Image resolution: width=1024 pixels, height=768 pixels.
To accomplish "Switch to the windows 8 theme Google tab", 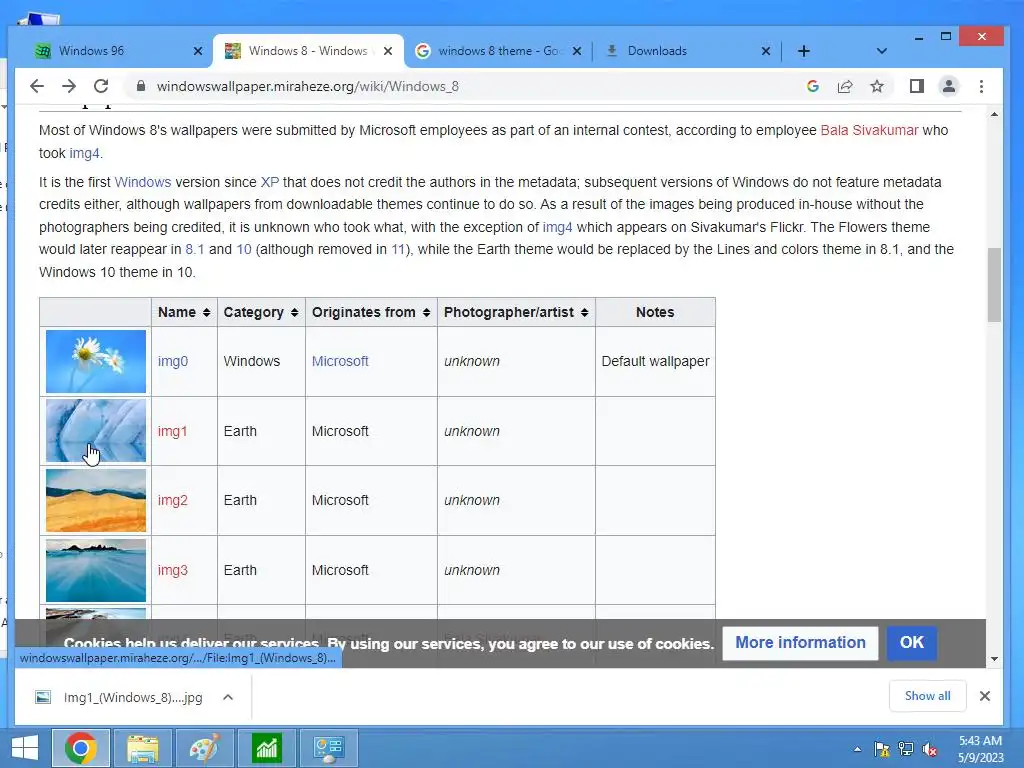I will pyautogui.click(x=496, y=51).
